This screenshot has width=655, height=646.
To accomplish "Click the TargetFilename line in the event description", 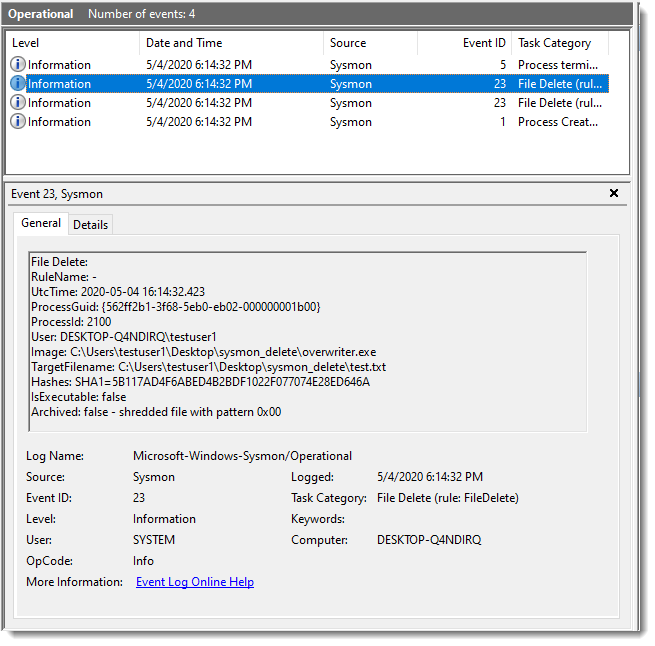I will 208,367.
